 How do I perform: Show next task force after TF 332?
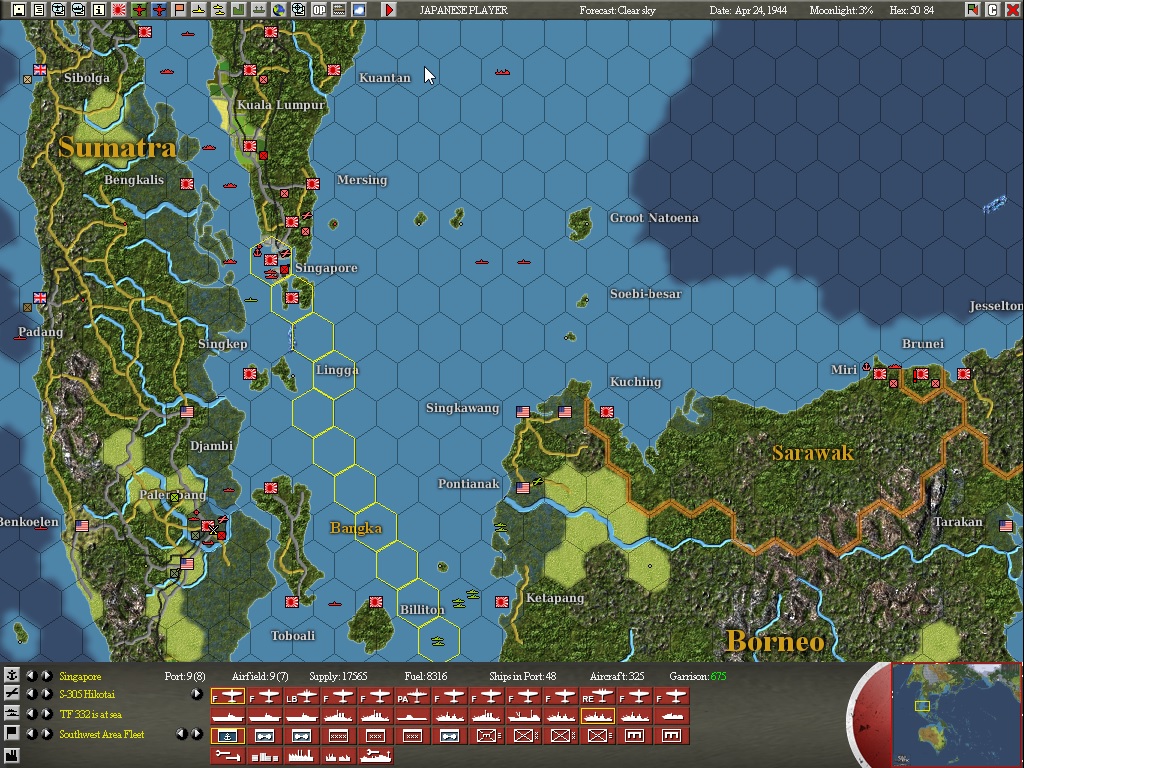46,714
